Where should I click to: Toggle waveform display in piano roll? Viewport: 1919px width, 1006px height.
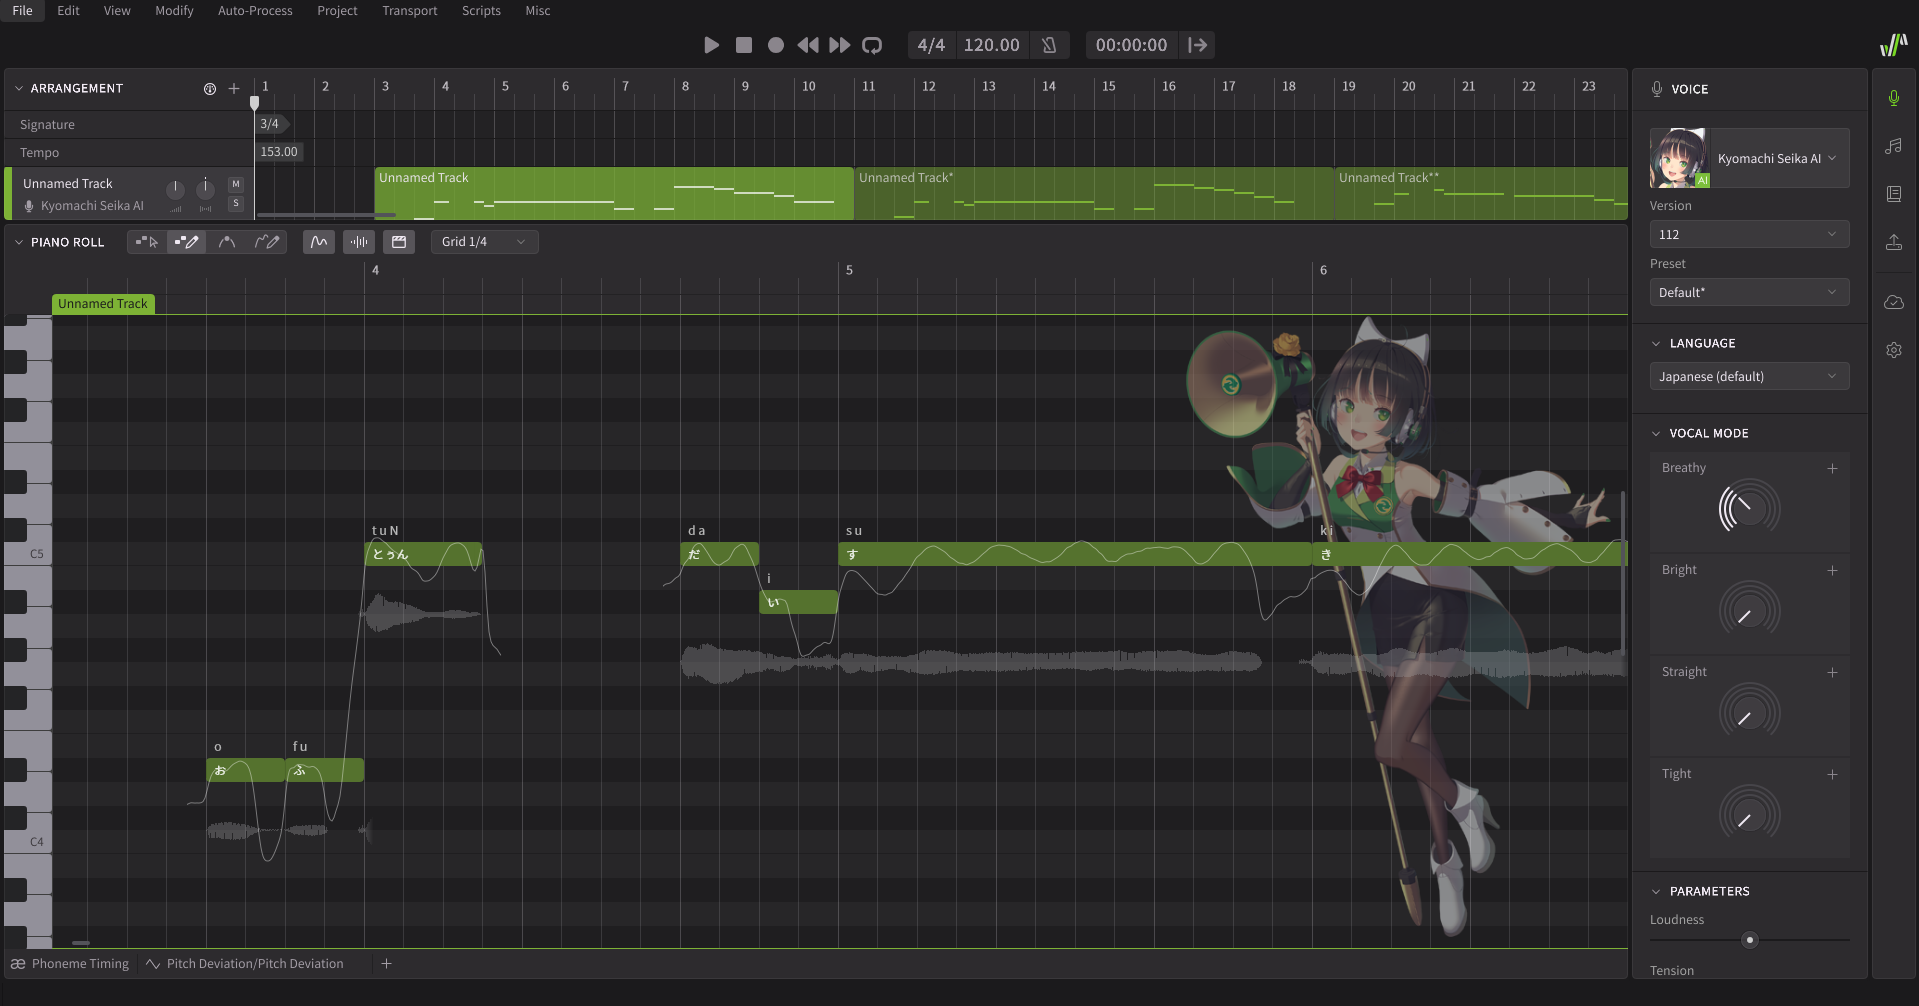tap(359, 242)
